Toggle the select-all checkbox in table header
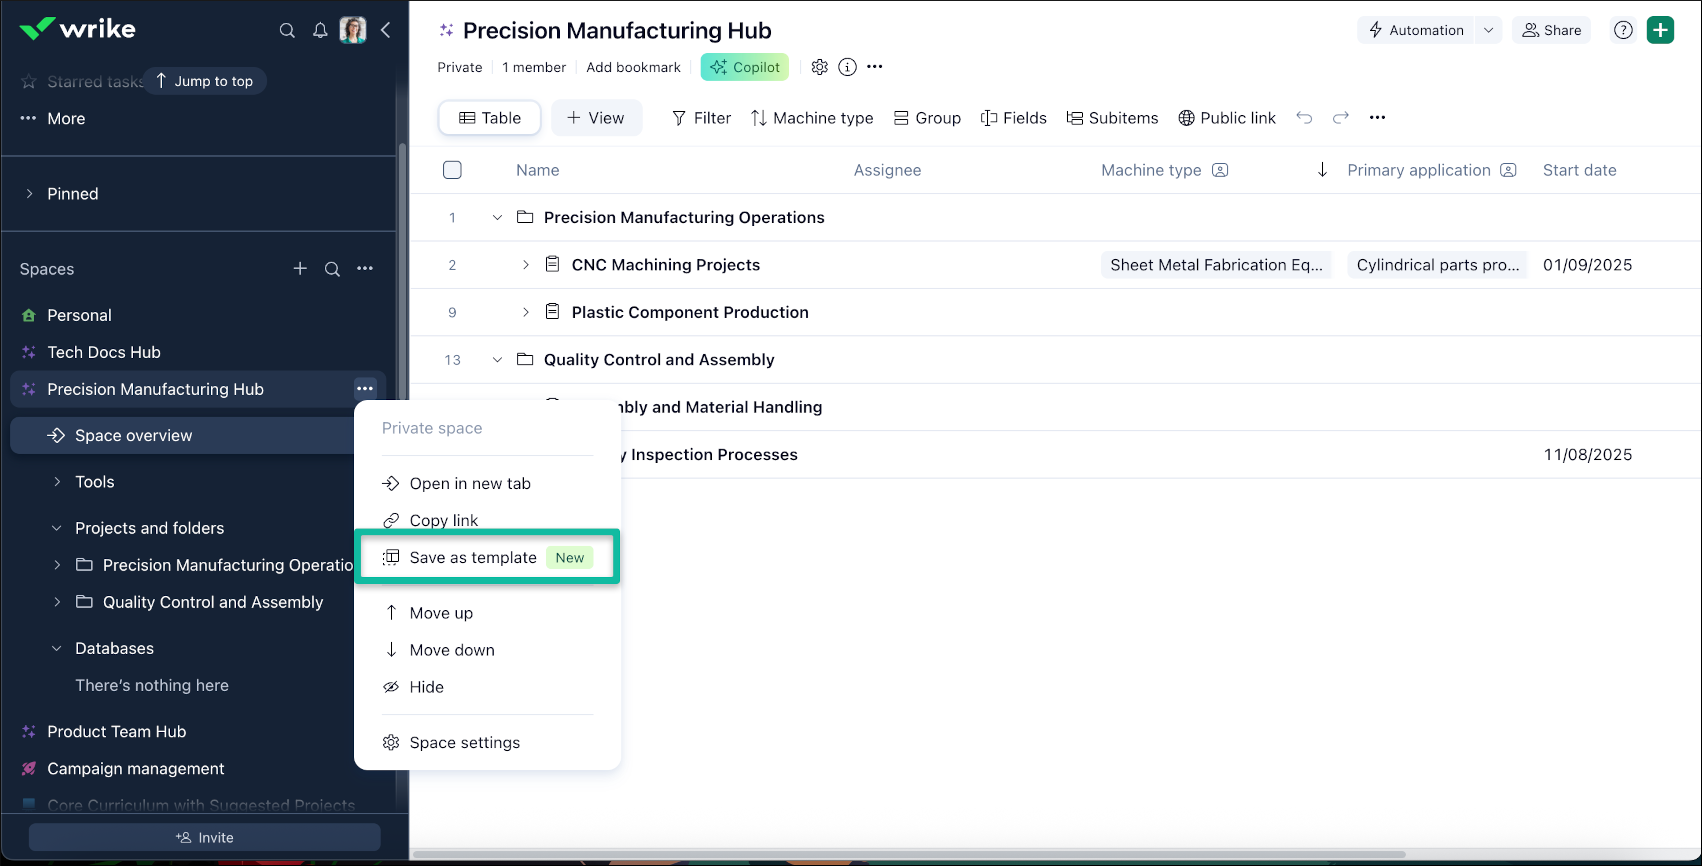The image size is (1702, 866). (452, 170)
